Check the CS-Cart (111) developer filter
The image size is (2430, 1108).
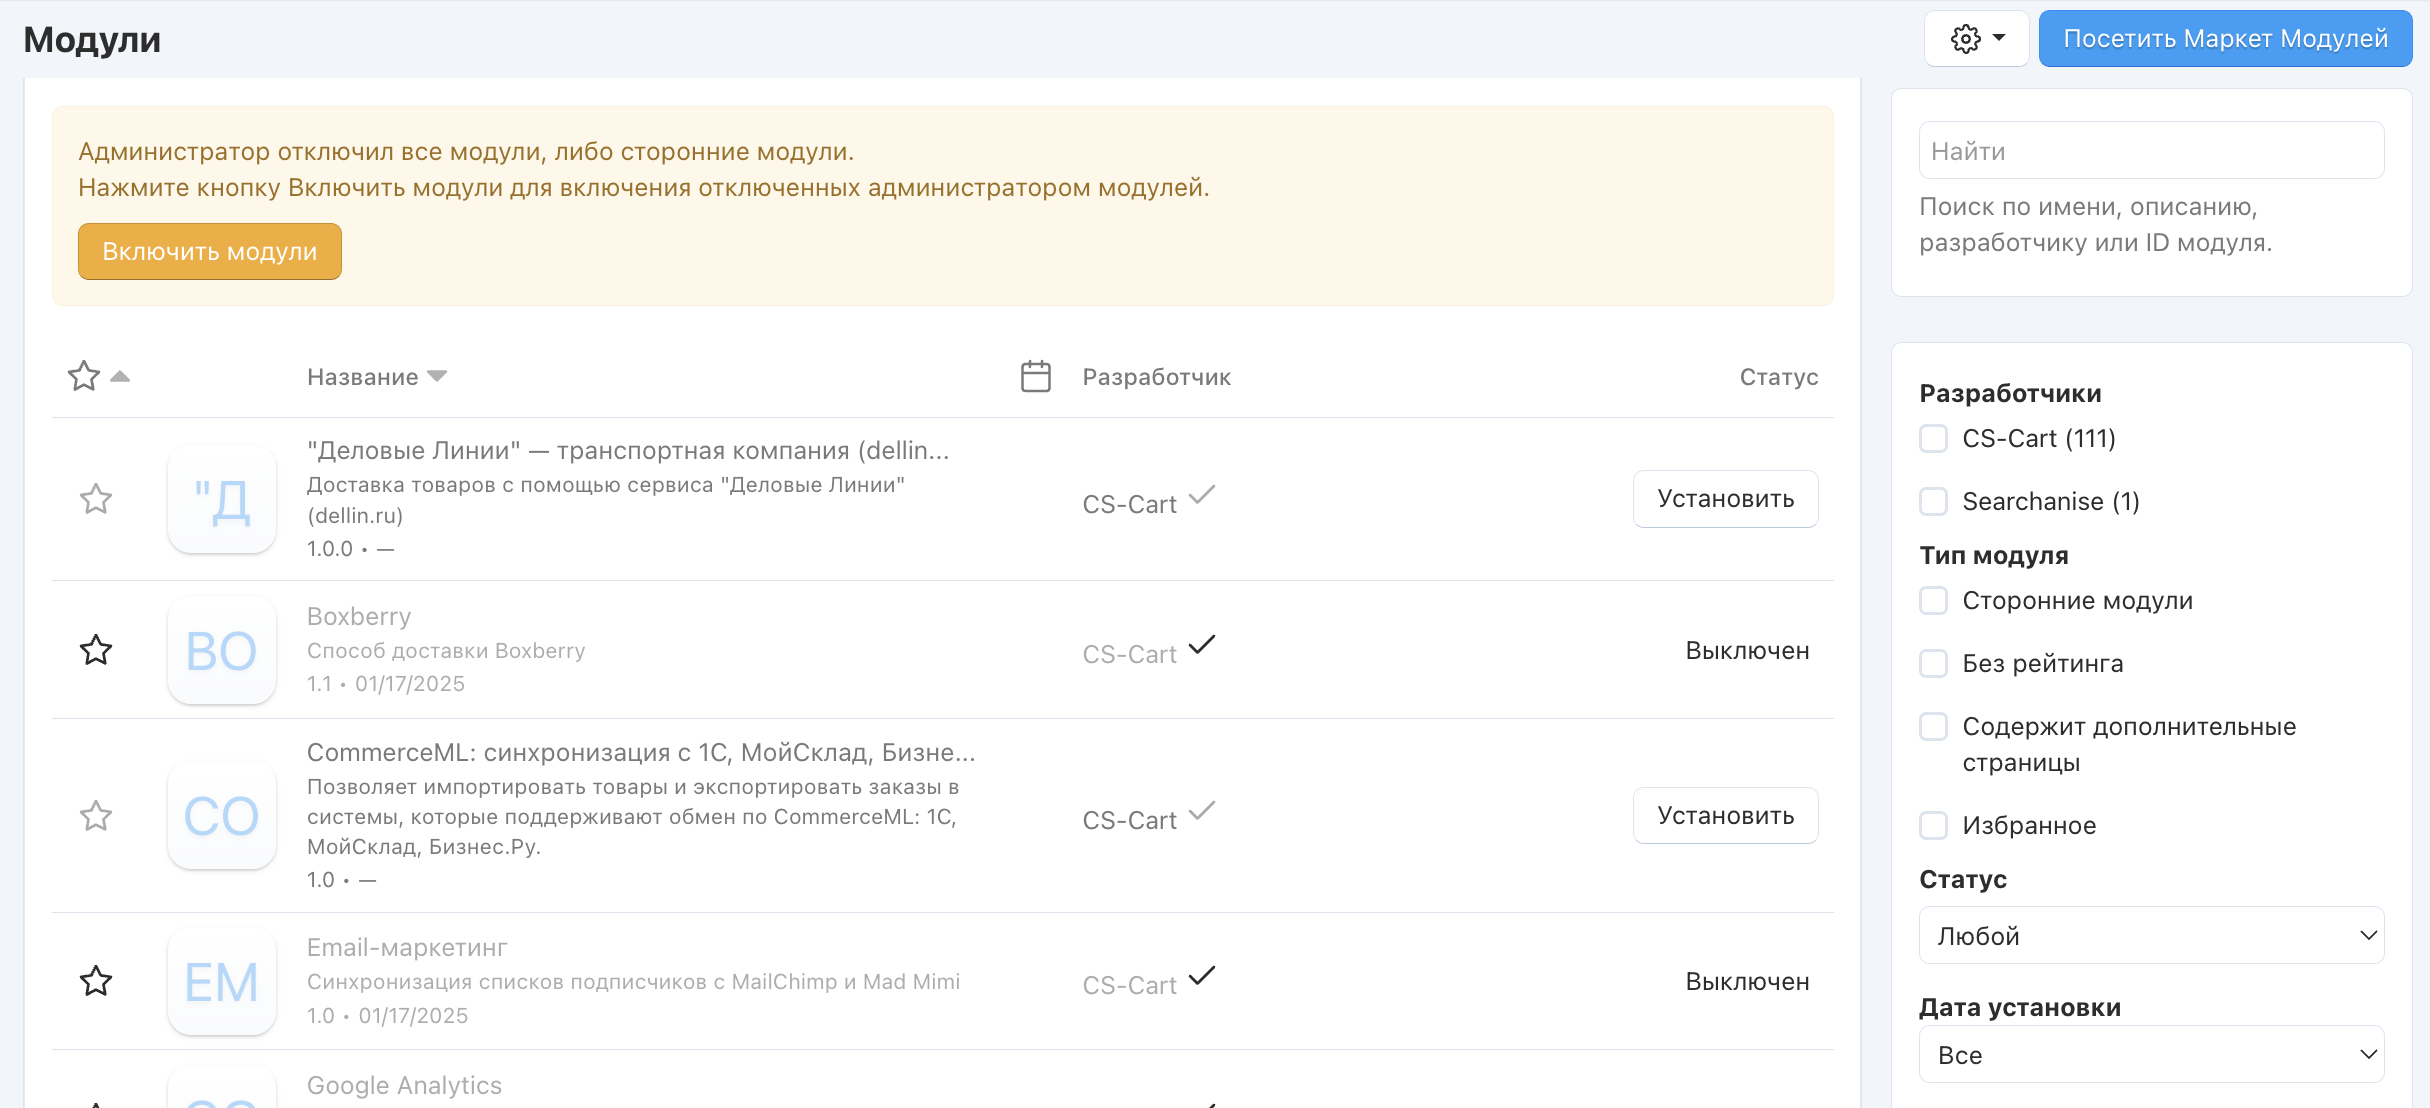(x=1934, y=439)
